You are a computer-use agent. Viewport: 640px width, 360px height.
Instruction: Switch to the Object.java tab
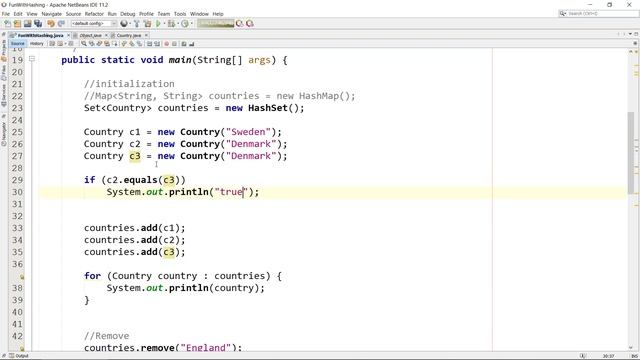[x=90, y=36]
